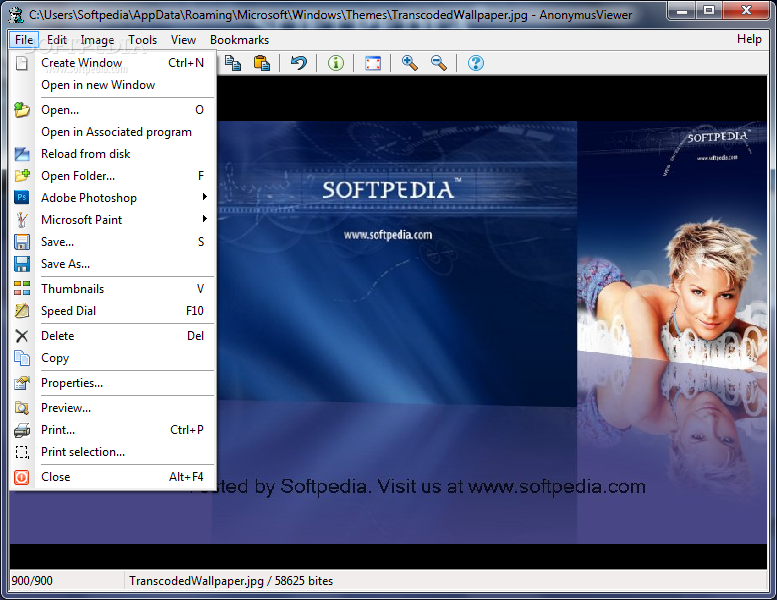
Task: Select Thumbnails menu item
Action: pyautogui.click(x=113, y=288)
